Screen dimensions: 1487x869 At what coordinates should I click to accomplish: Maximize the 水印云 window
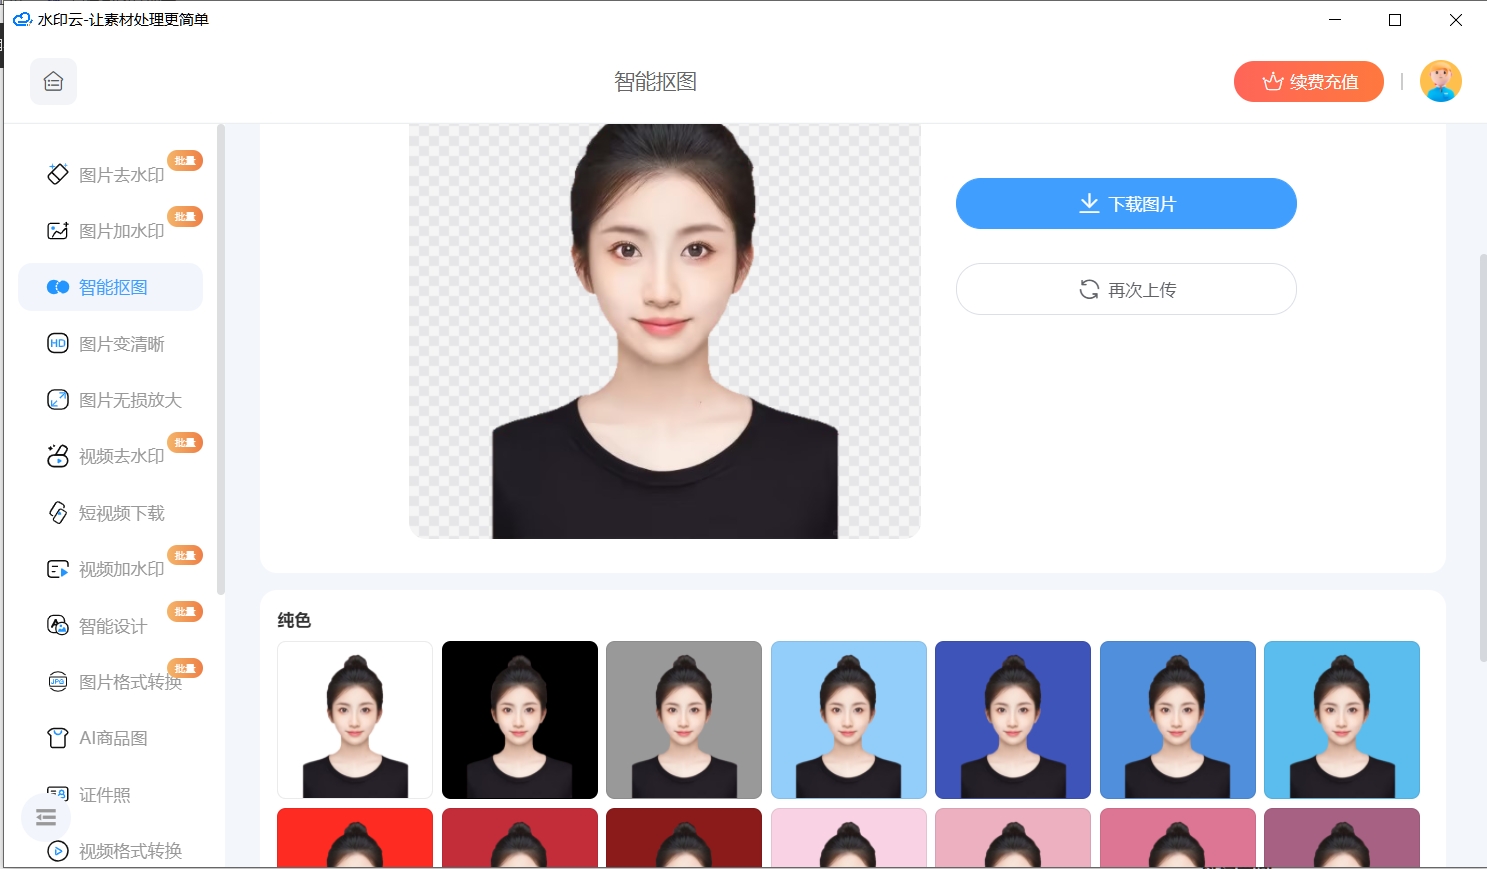point(1395,20)
